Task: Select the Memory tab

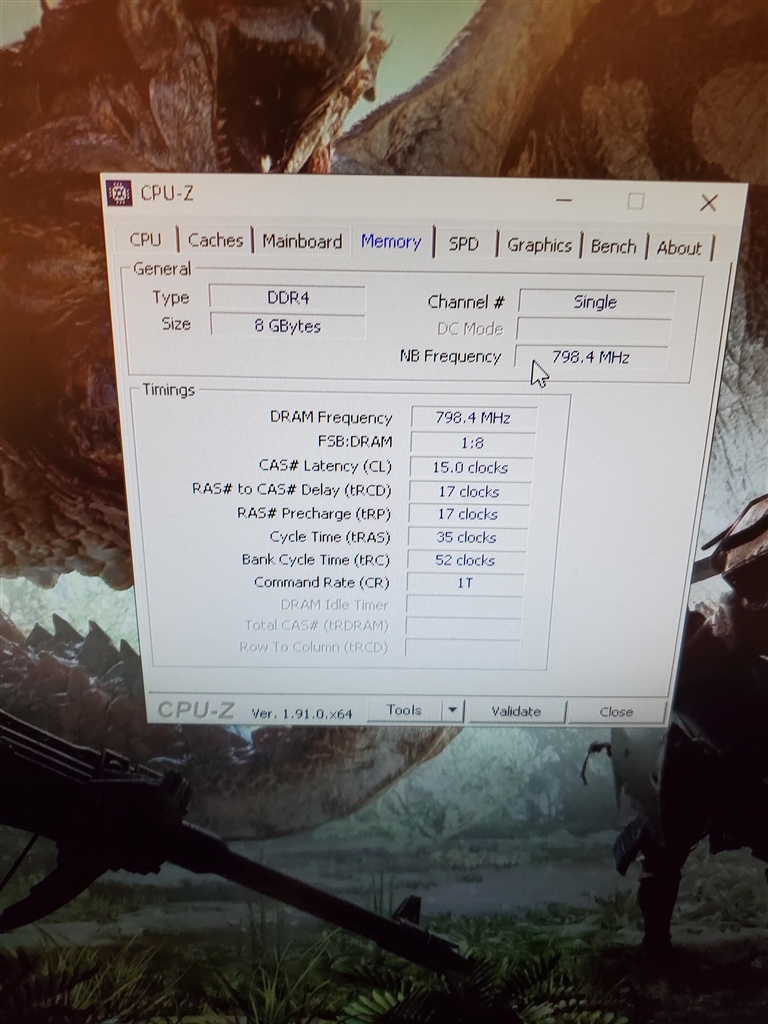Action: [x=392, y=242]
